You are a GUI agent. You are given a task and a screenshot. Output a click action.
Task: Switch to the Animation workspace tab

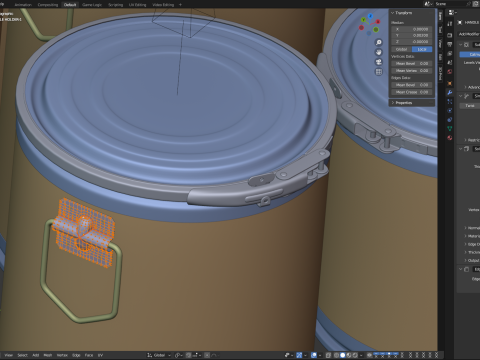pos(23,5)
